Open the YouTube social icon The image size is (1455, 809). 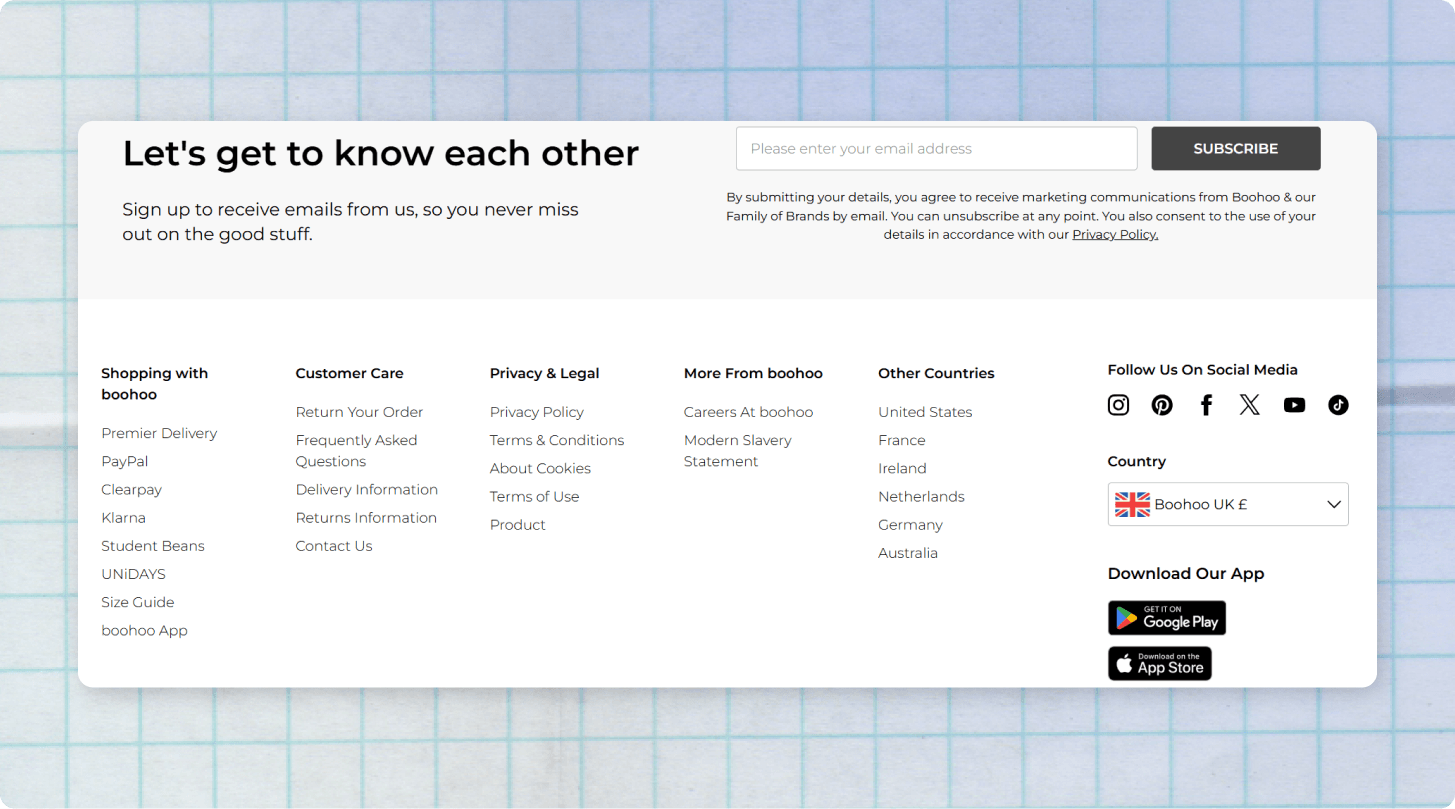(x=1294, y=405)
